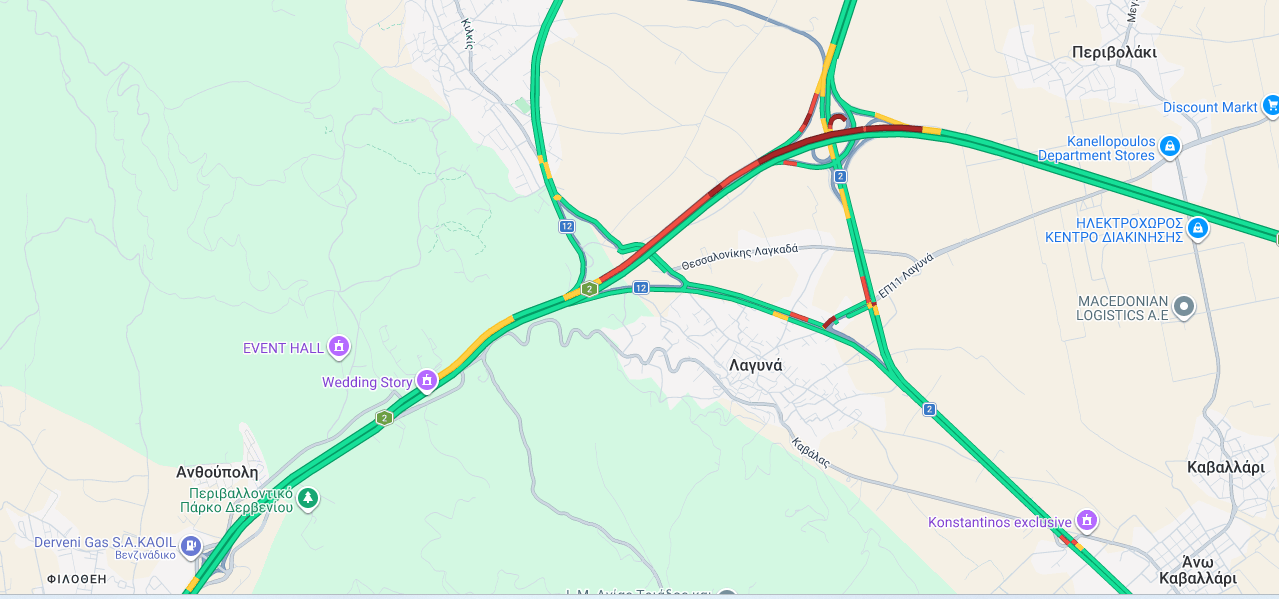Click the green park tree icon near Δερβενίου

click(x=308, y=498)
